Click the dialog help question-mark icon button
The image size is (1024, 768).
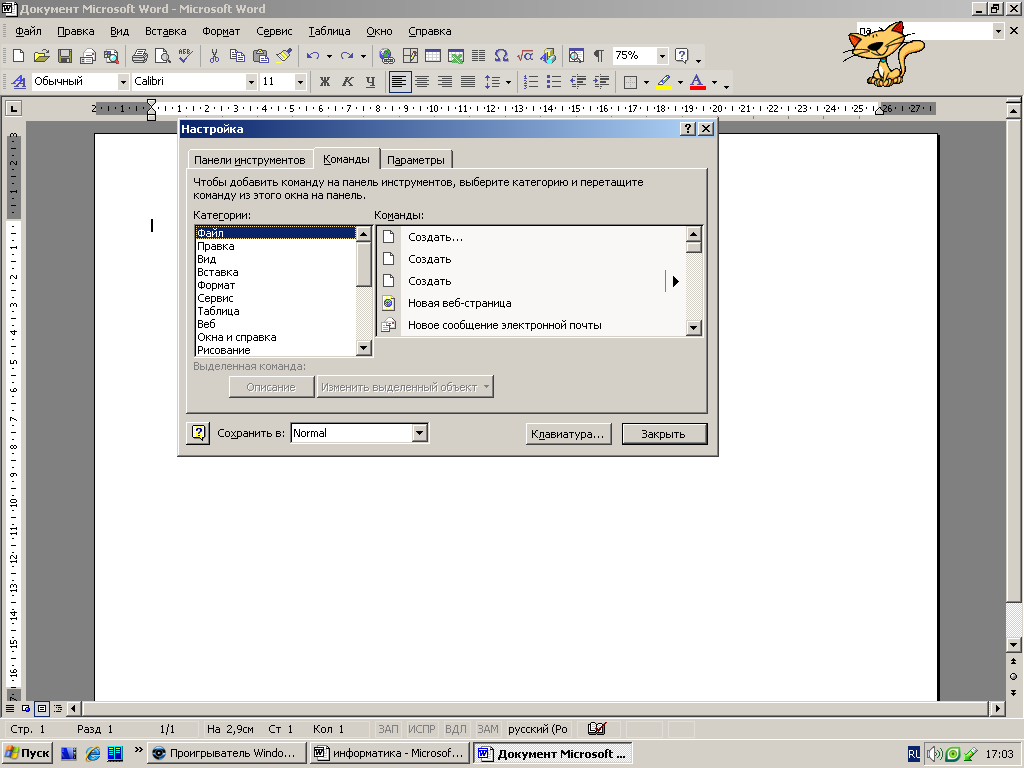pos(198,433)
